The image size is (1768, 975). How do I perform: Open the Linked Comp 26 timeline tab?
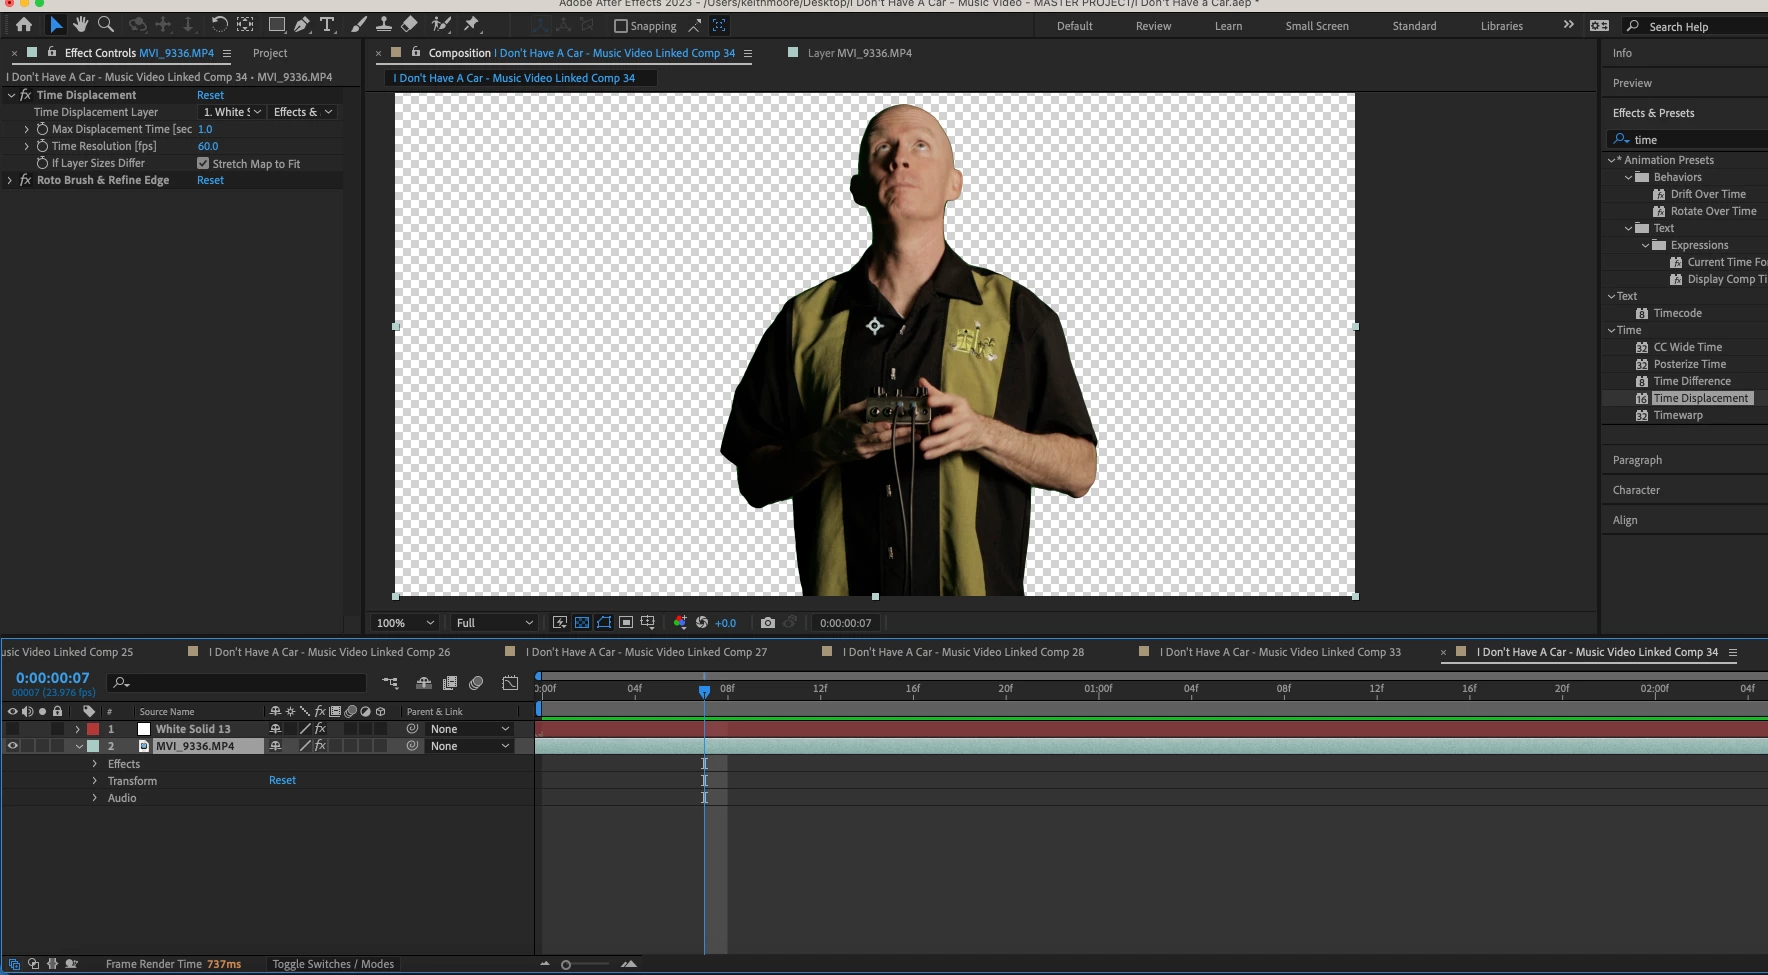coord(329,652)
